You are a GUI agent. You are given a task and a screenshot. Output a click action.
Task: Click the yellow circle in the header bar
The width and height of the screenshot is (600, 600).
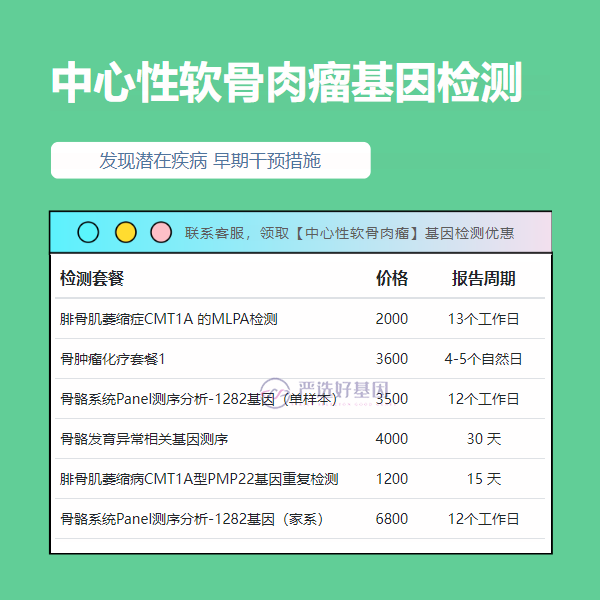[126, 232]
